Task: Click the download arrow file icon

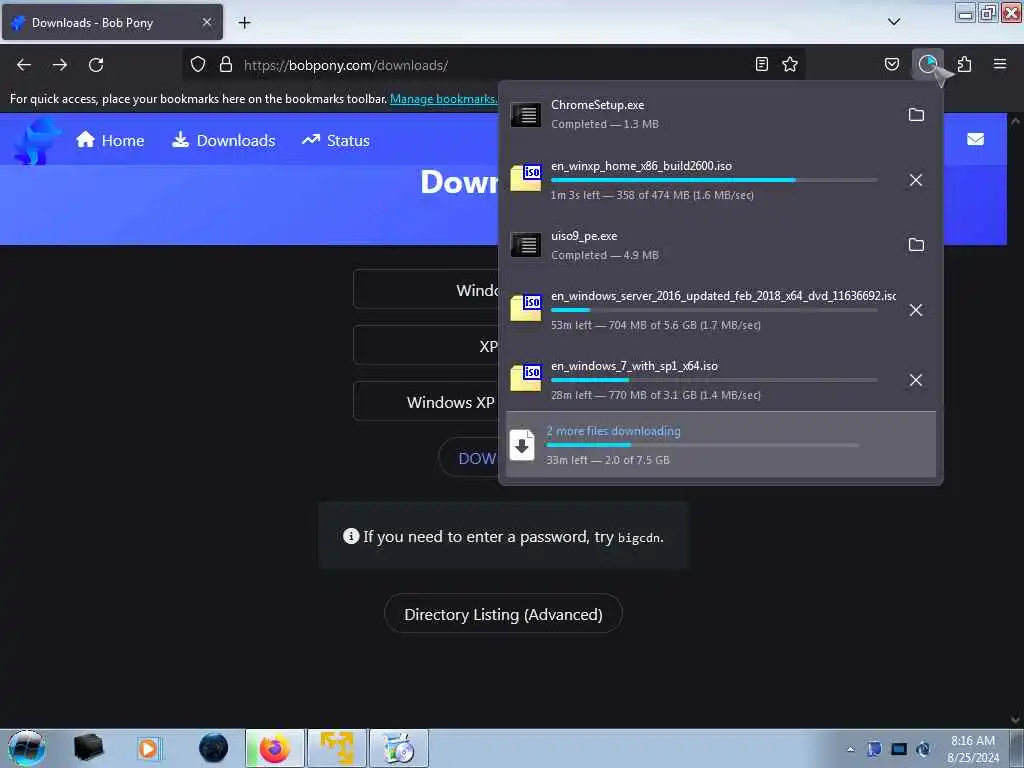Action: point(522,445)
